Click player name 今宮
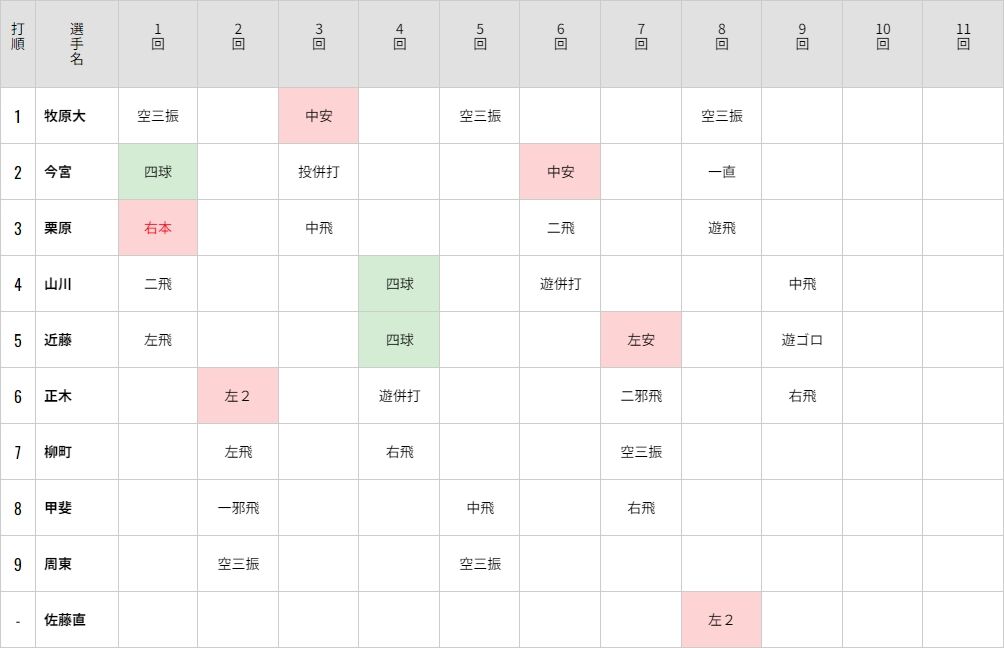The width and height of the screenshot is (1004, 648). (x=58, y=172)
